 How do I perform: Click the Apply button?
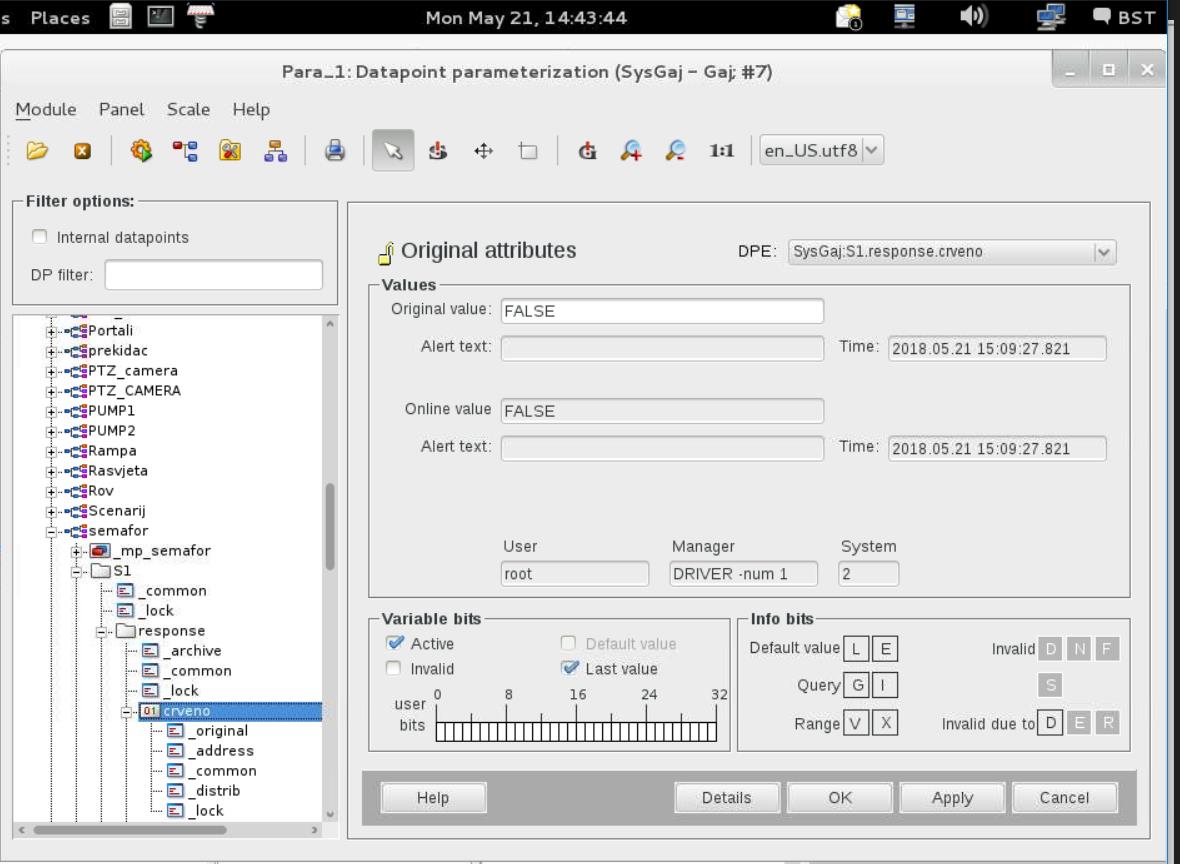(951, 797)
